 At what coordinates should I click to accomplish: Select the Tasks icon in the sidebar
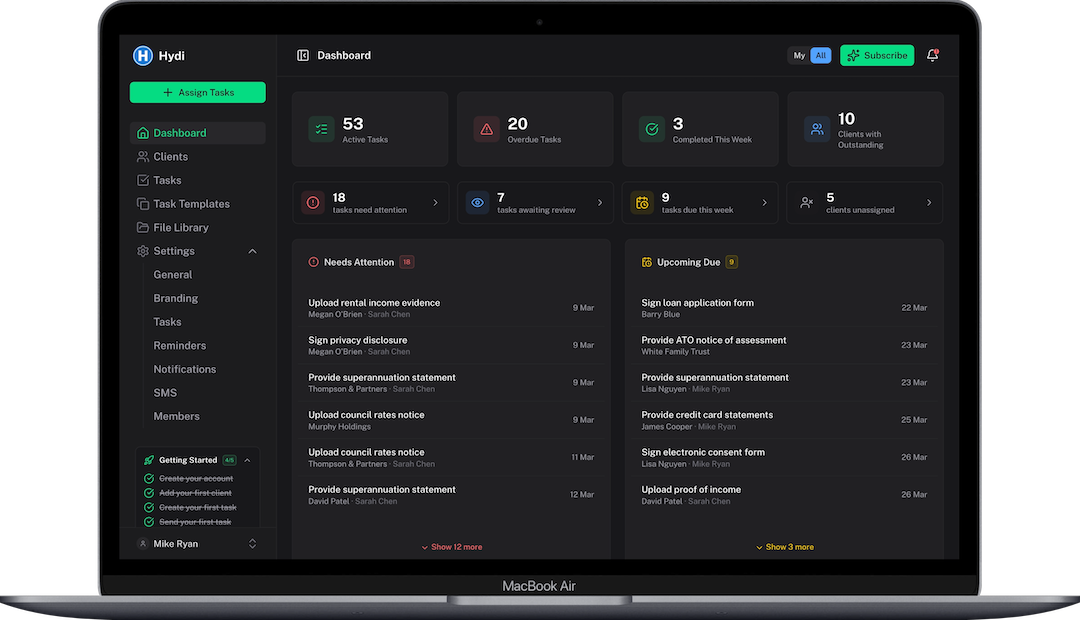tap(144, 180)
